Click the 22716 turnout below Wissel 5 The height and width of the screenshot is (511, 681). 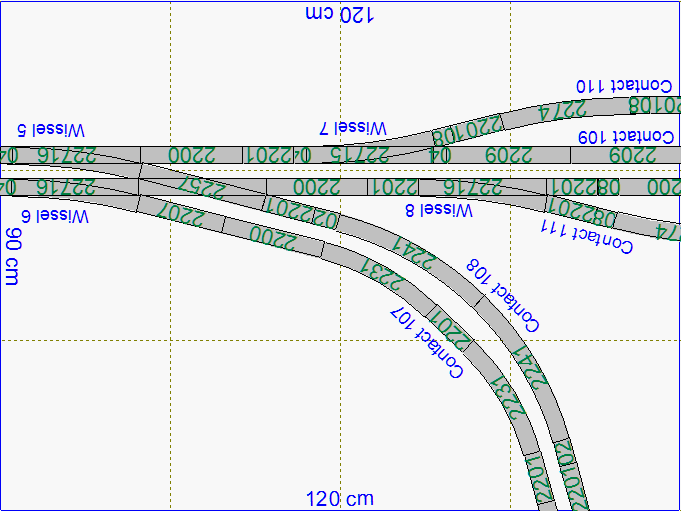tap(70, 155)
